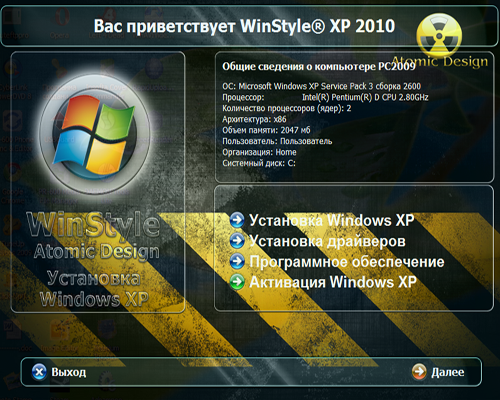The image size is (500, 400).
Task: Click the orange arrow next to Далее
Action: coord(419,372)
